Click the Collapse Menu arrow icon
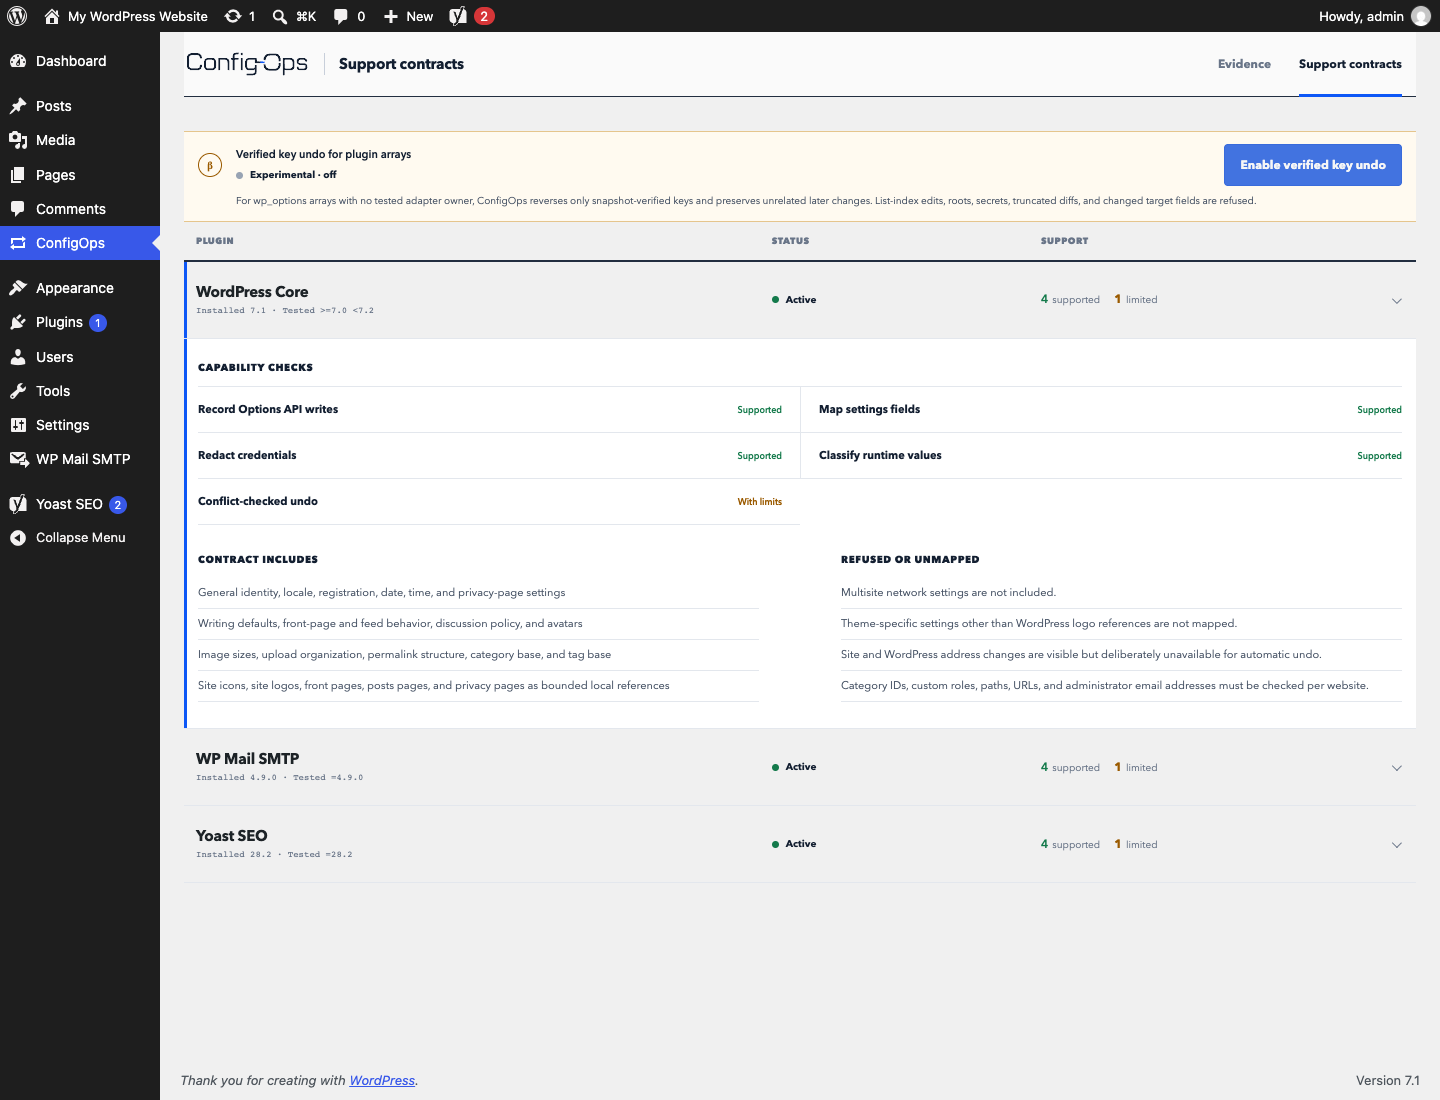The height and width of the screenshot is (1100, 1440). tap(18, 538)
